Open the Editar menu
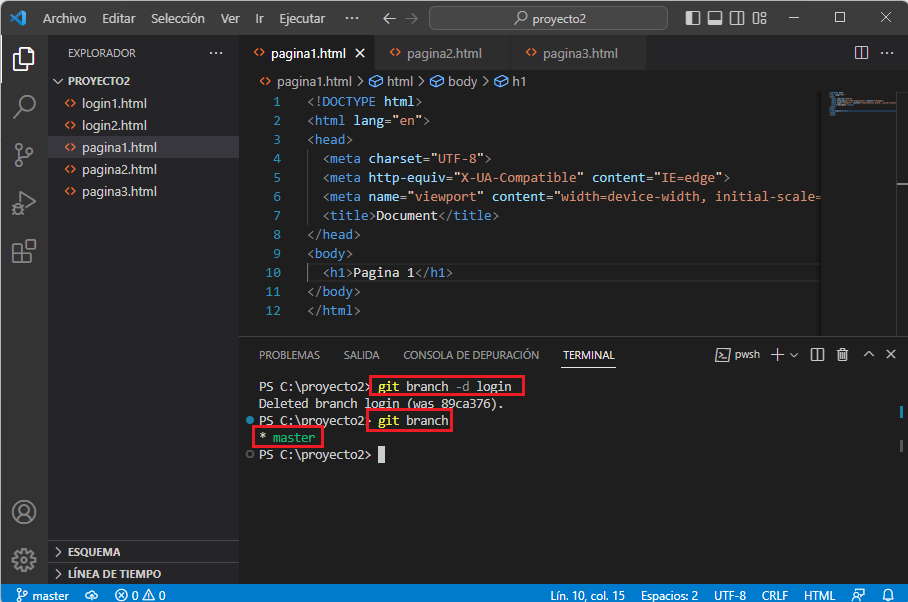Viewport: 908px width, 602px height. 119,19
